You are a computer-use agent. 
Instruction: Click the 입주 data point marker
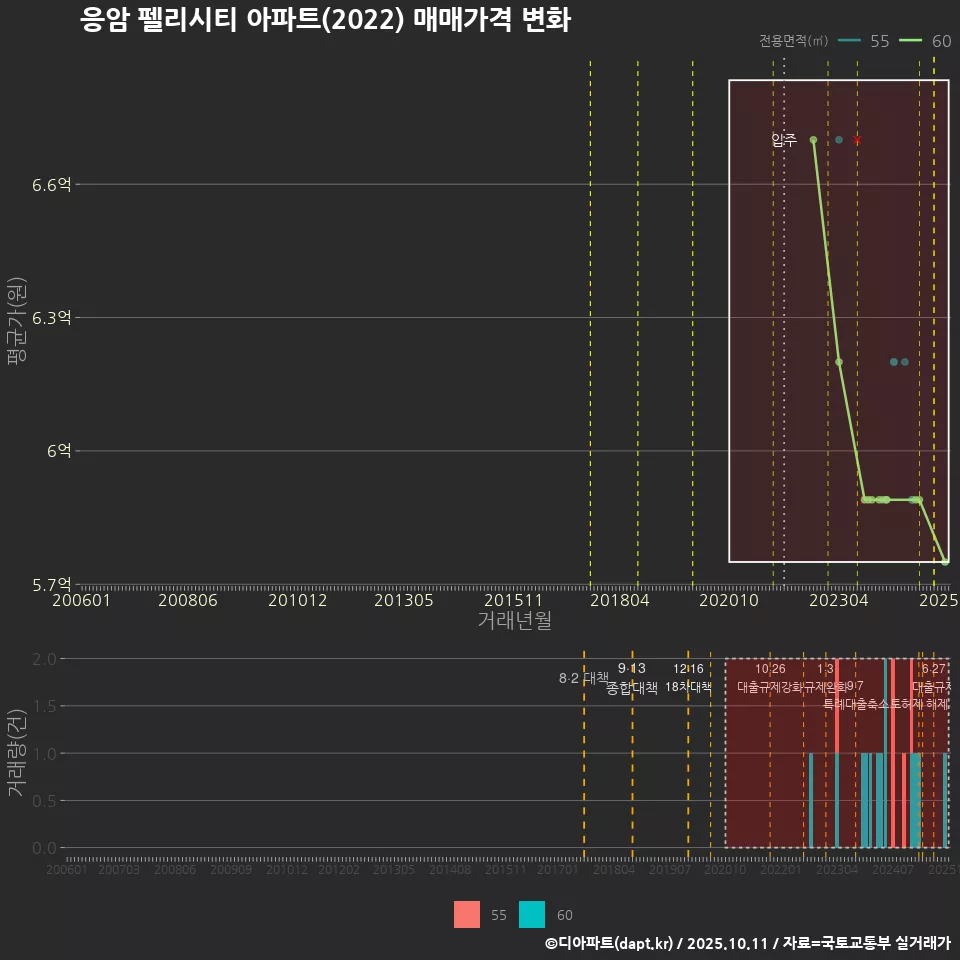812,141
